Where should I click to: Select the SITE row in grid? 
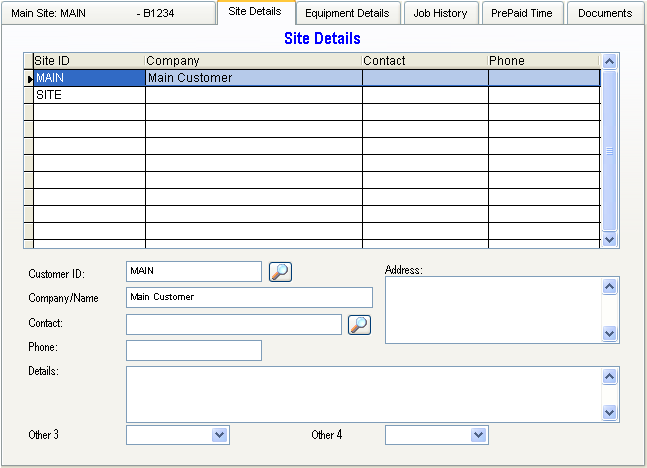click(88, 95)
